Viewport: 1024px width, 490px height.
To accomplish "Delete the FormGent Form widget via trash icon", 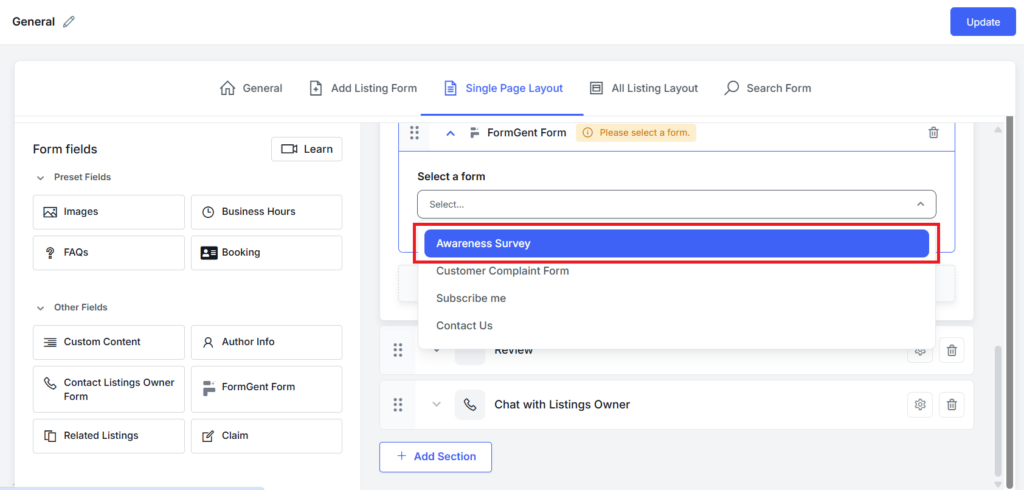I will [933, 132].
